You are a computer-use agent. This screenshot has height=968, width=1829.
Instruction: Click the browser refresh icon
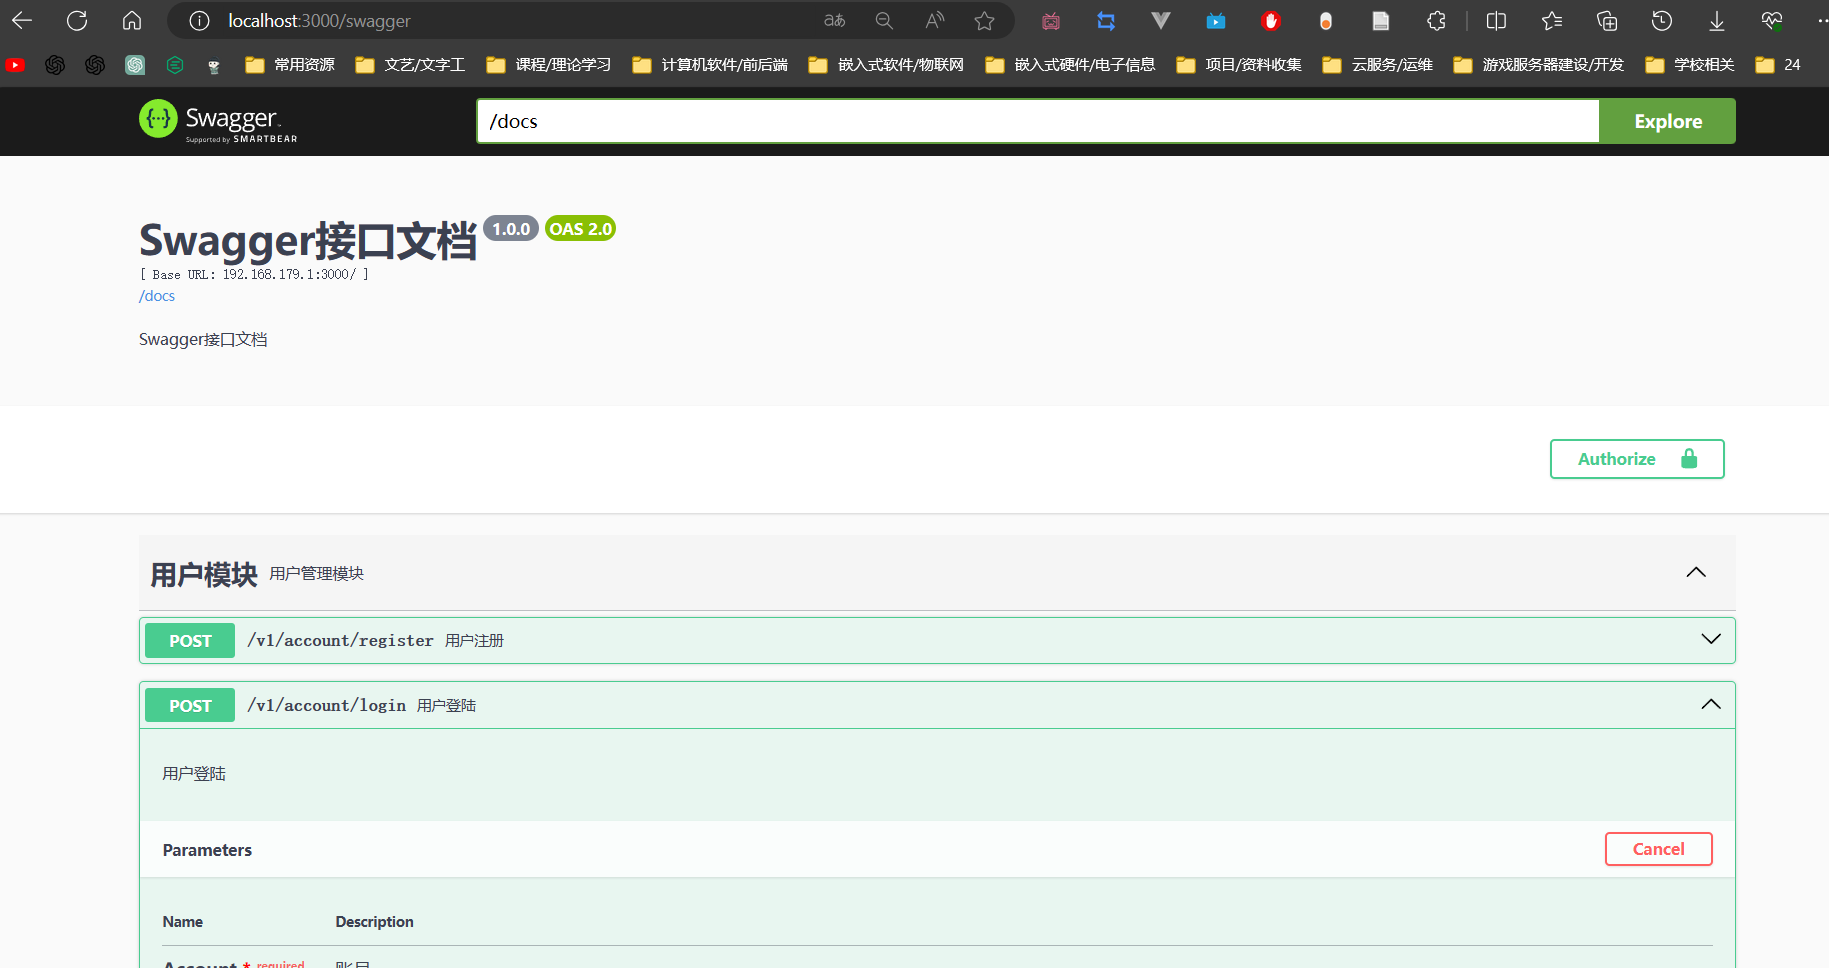point(77,21)
